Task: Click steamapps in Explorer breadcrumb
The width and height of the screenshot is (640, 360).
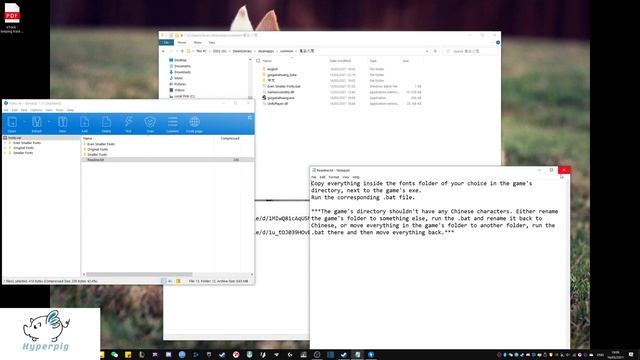Action: (x=266, y=51)
